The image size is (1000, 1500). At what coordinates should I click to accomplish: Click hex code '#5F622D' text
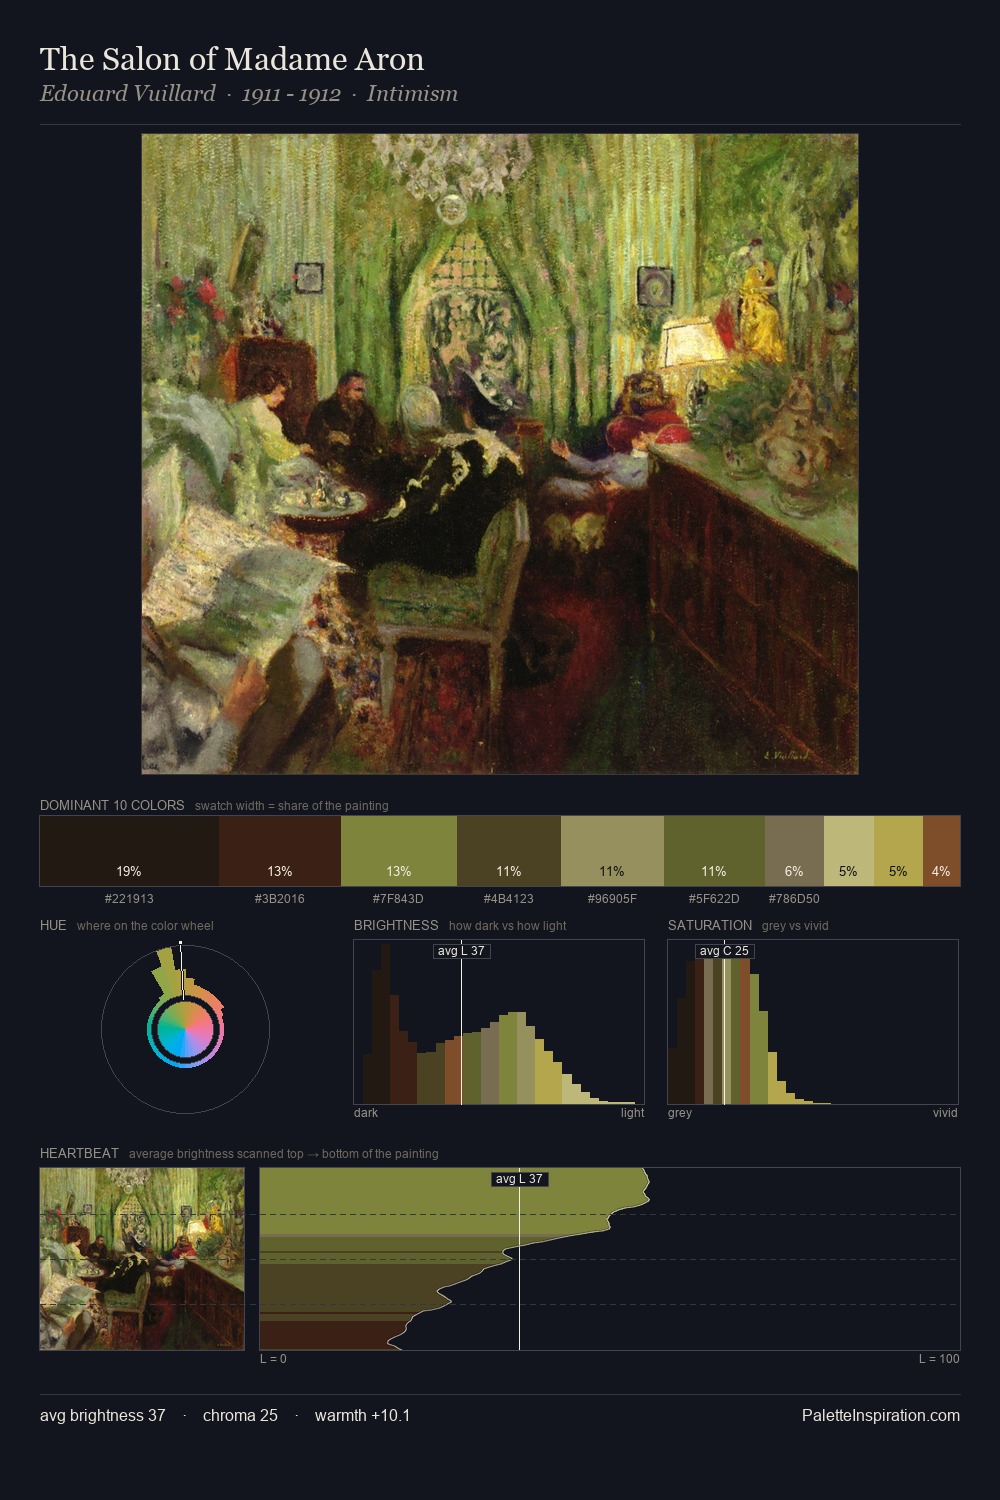point(714,898)
